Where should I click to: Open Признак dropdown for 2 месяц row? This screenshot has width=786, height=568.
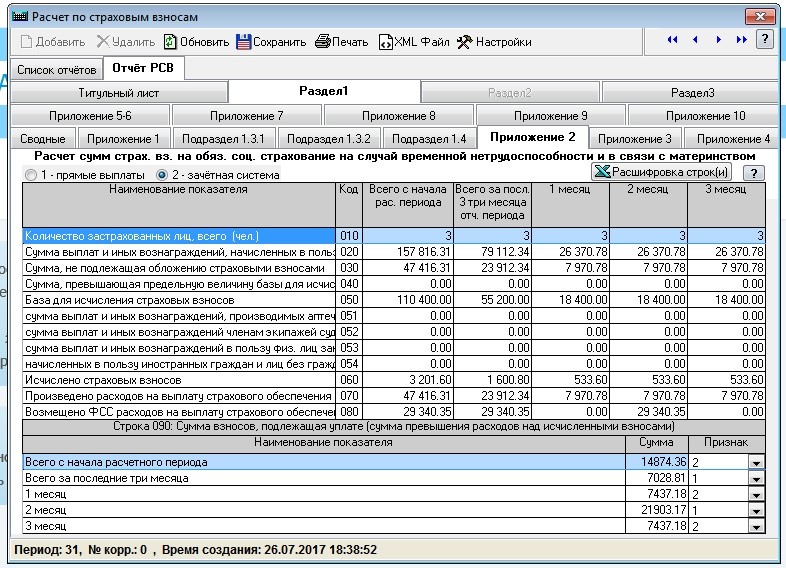(756, 511)
